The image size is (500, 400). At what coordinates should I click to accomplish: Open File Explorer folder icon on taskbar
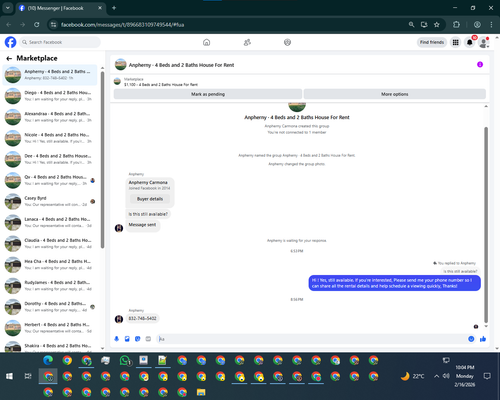point(201,392)
